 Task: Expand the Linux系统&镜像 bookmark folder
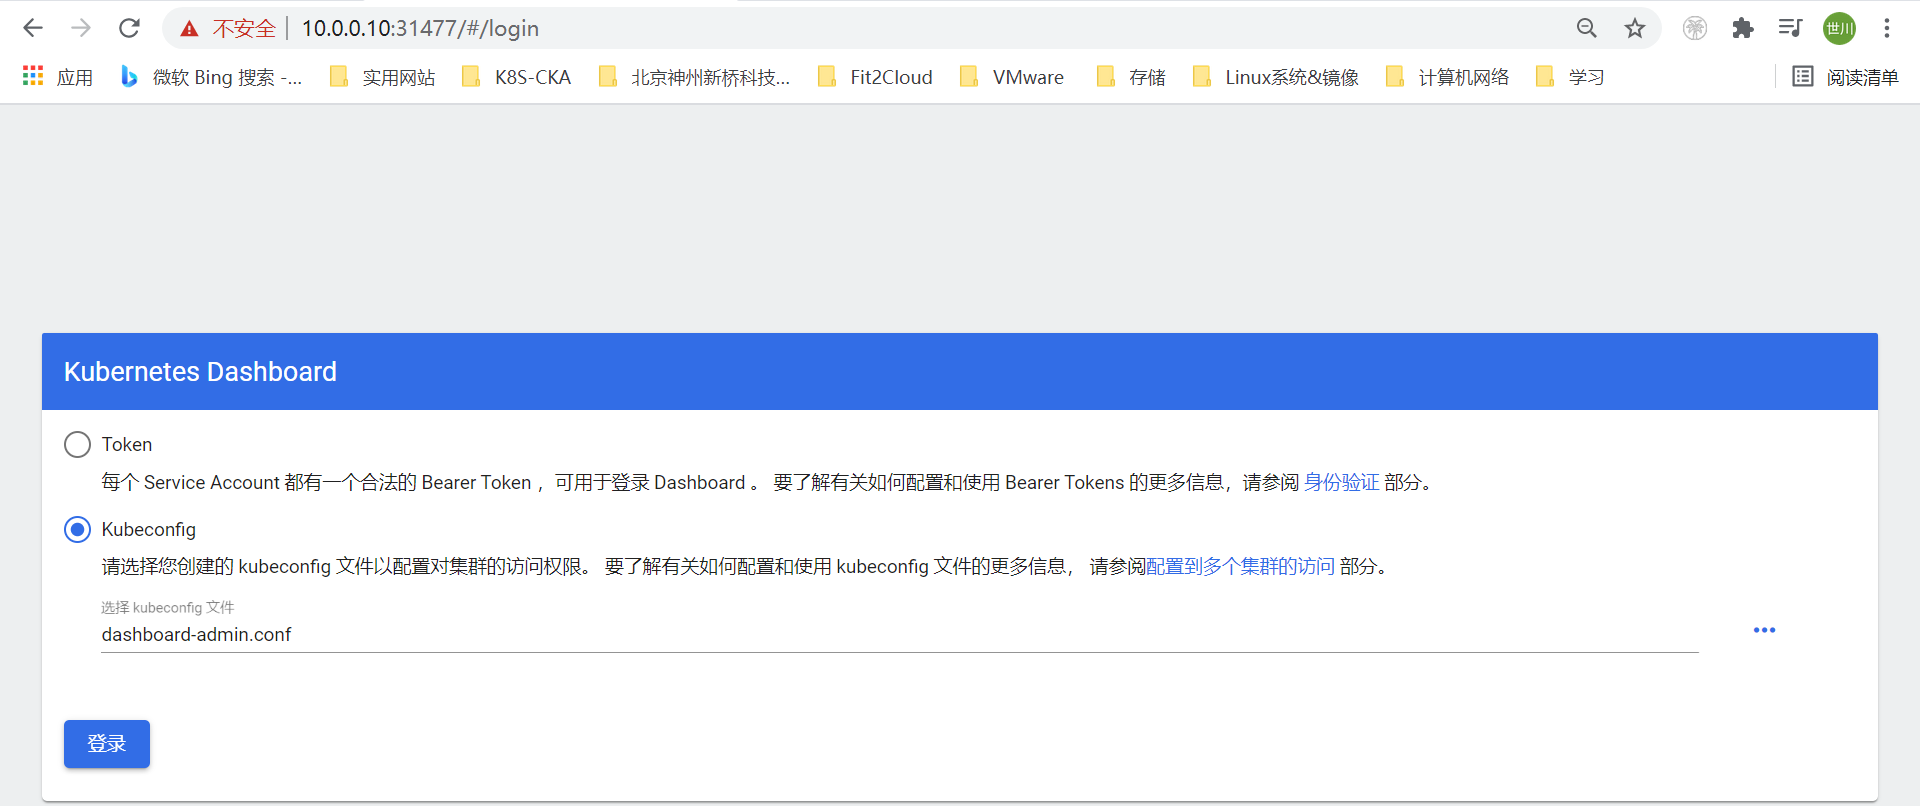tap(1276, 77)
